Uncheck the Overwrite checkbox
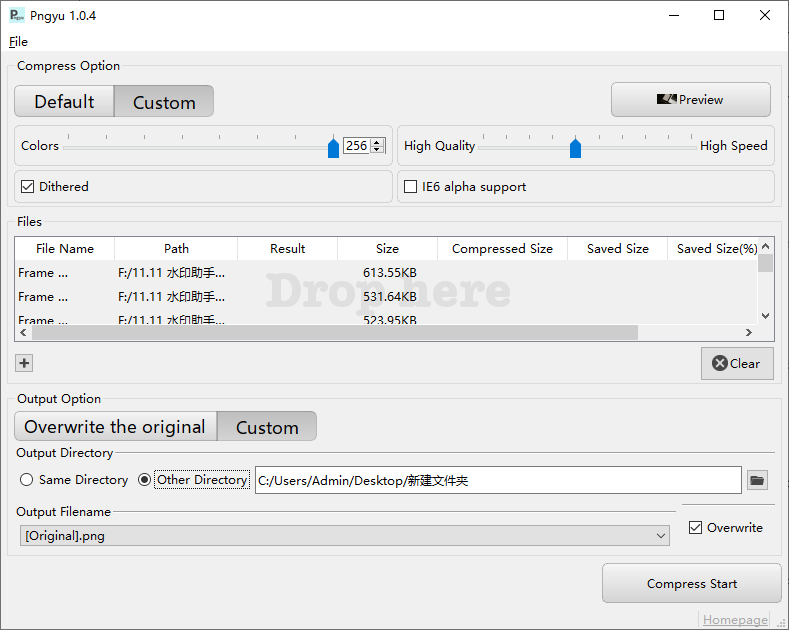 click(x=696, y=528)
